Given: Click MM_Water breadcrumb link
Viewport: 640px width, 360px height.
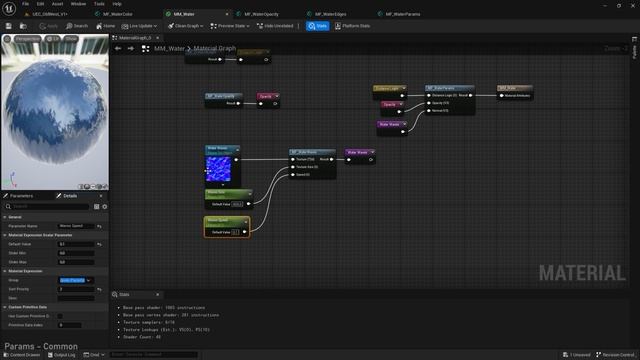Looking at the screenshot, I should click(x=169, y=49).
